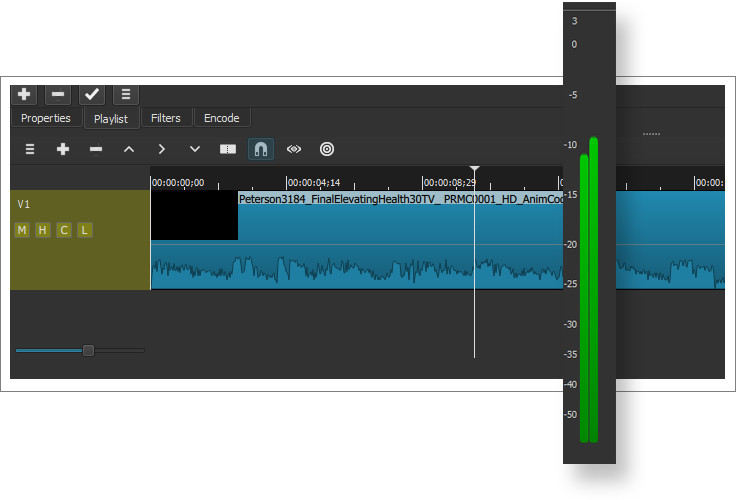This screenshot has height=500, width=736.
Task: Open the playlist hamburger menu
Action: click(126, 94)
